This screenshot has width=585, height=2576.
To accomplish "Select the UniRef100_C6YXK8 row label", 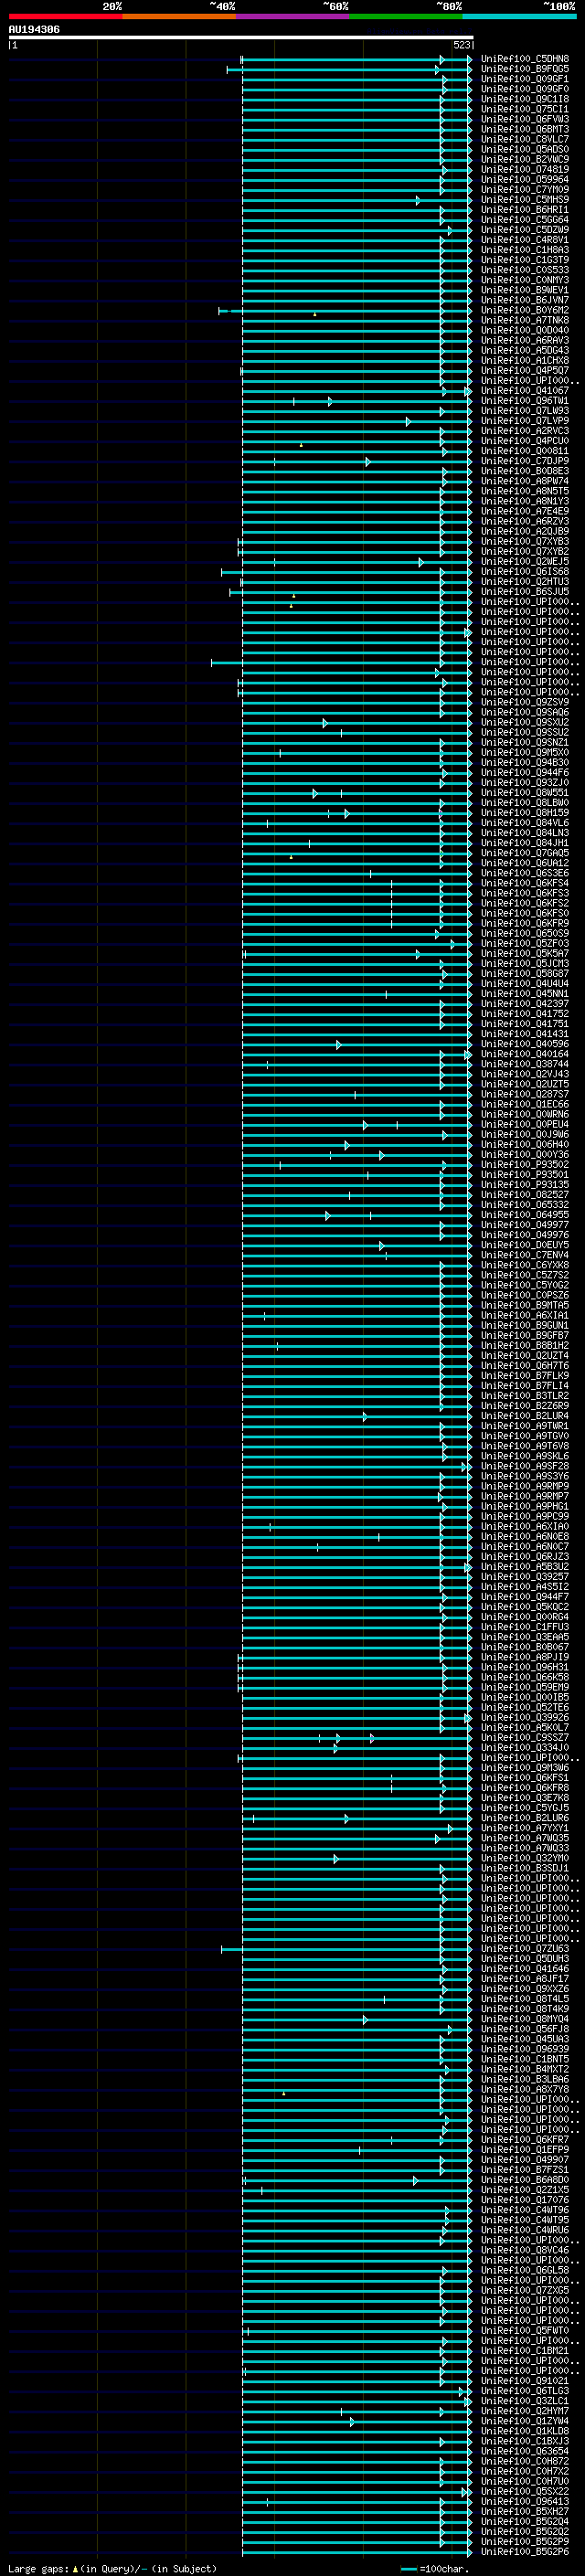I will (524, 1265).
